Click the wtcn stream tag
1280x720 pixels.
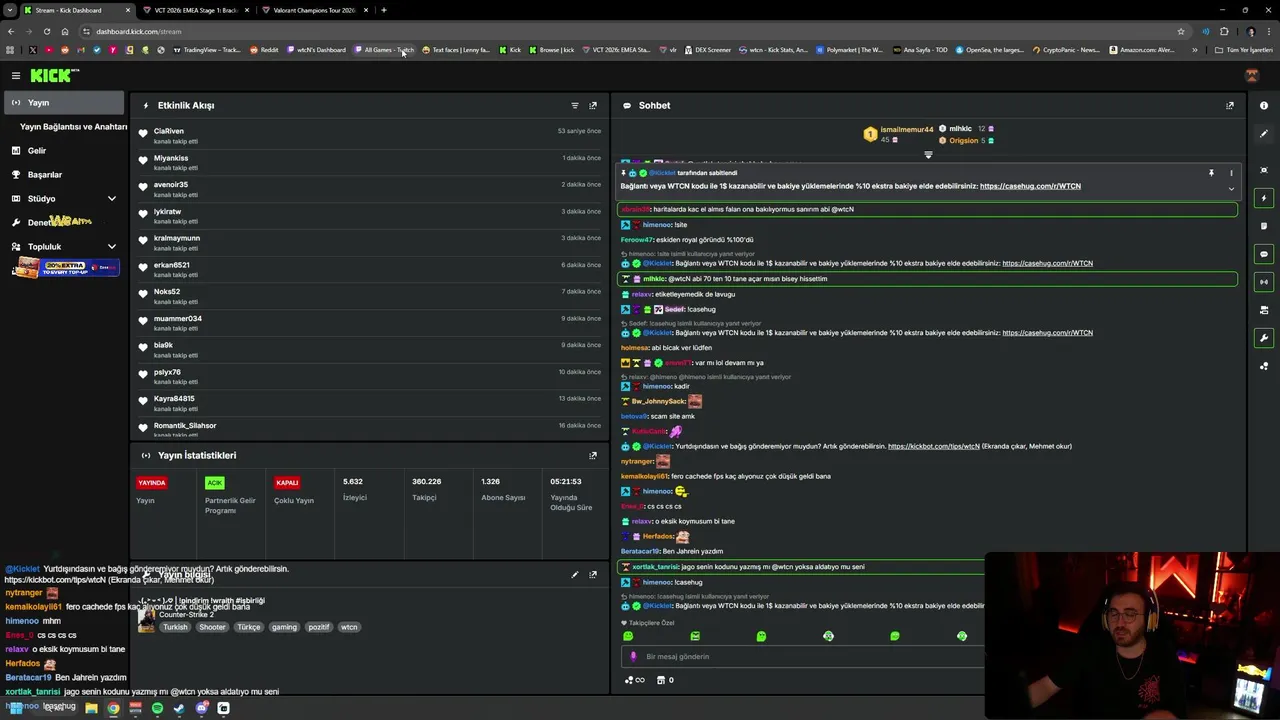click(349, 627)
